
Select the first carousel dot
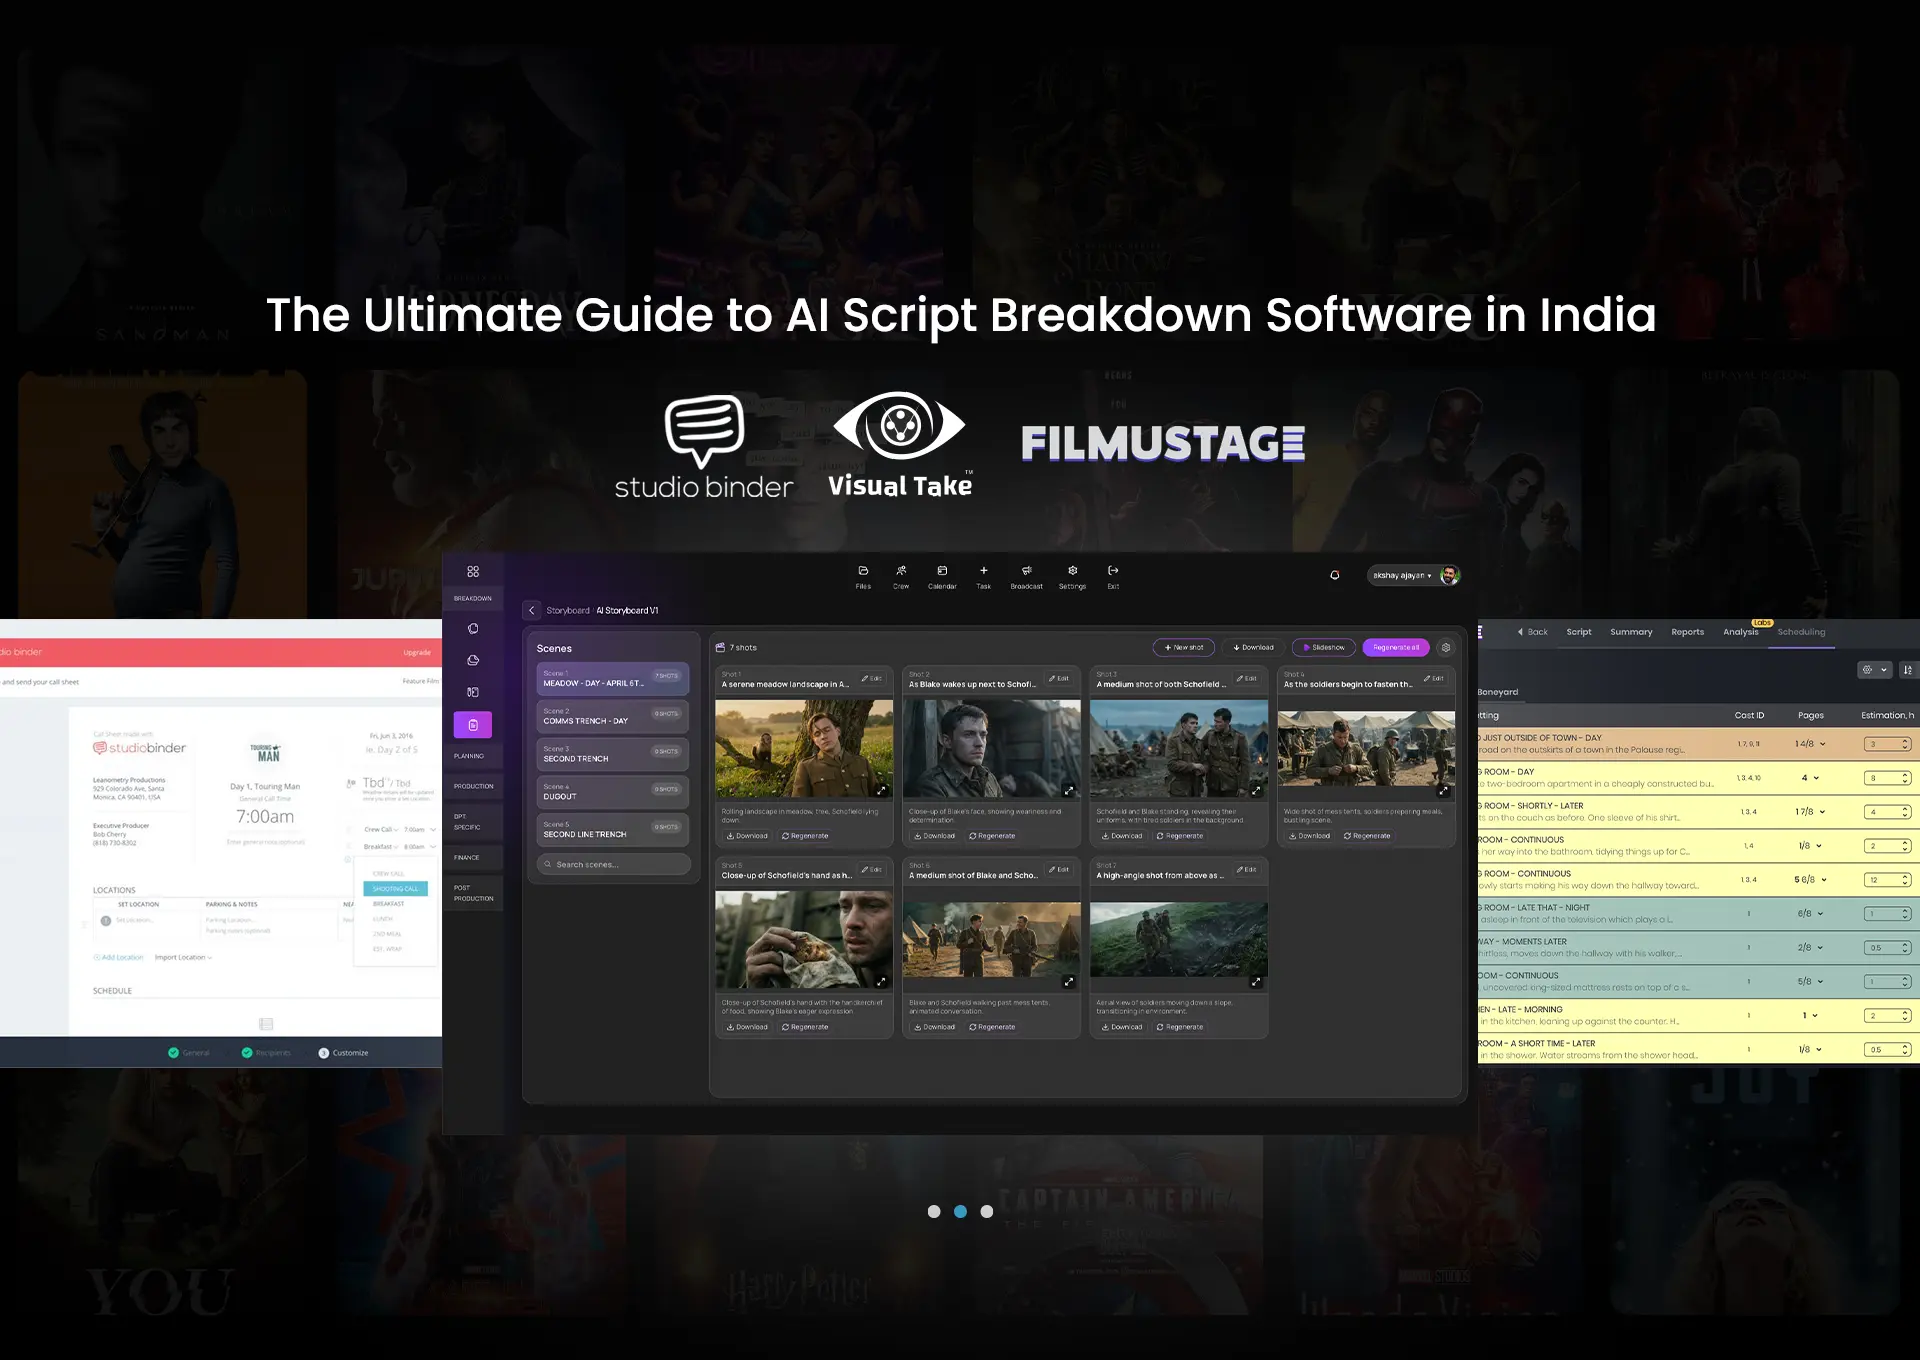pos(934,1211)
